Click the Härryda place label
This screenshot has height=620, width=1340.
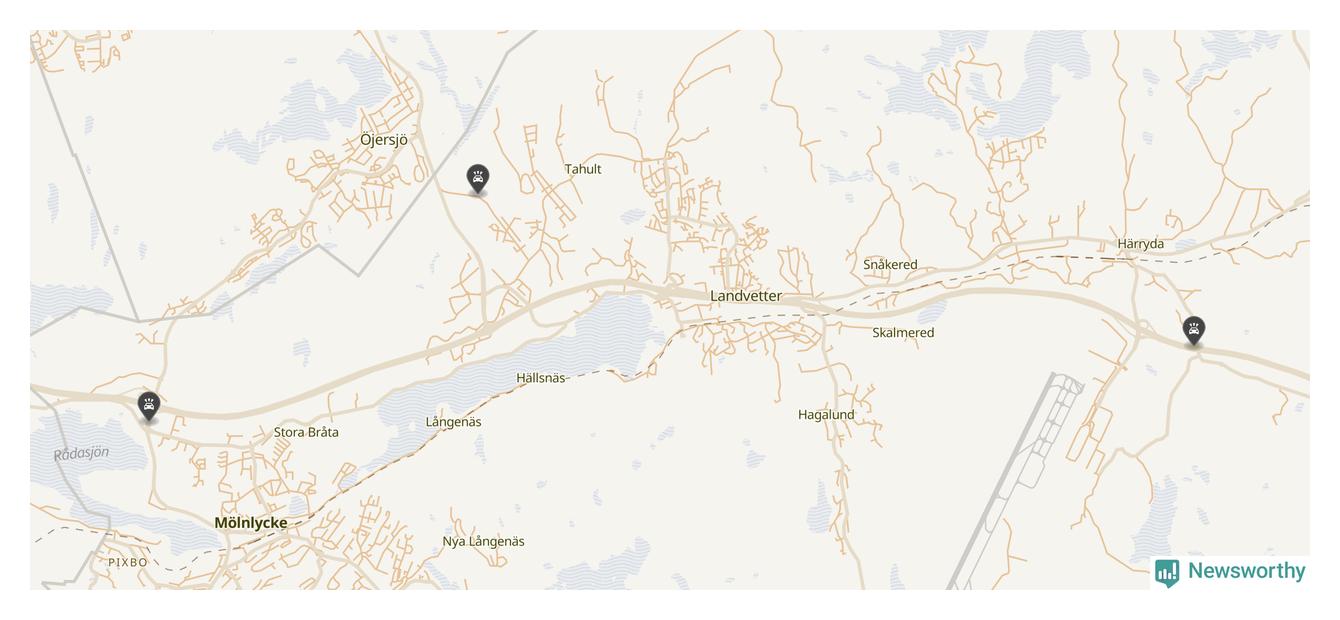[x=1141, y=244]
